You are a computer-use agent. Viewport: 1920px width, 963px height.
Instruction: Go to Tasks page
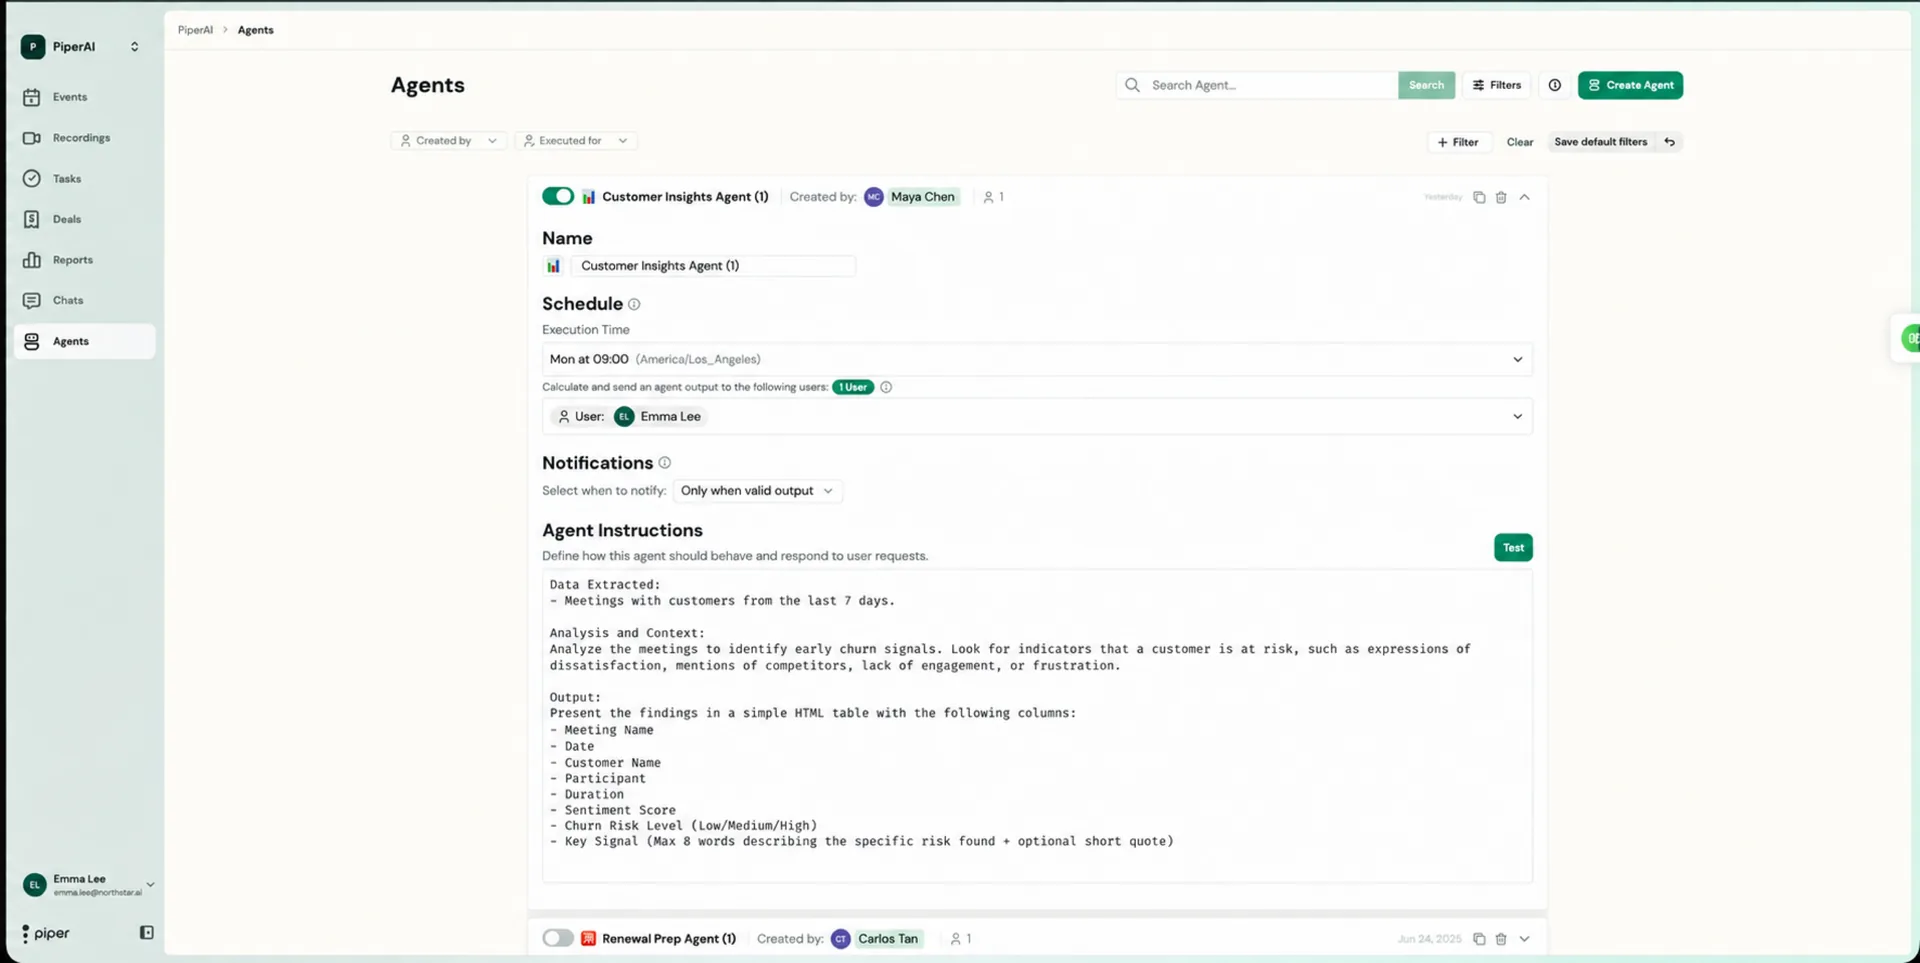(84, 178)
